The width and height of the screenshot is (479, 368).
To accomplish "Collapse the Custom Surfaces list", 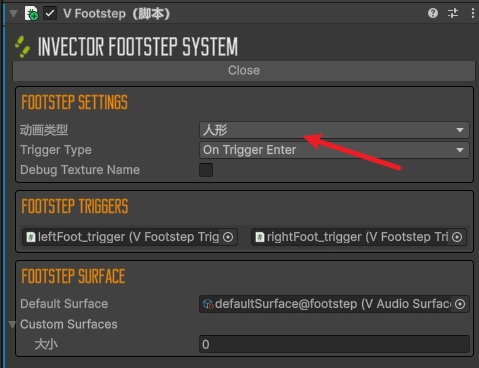I will [12, 324].
